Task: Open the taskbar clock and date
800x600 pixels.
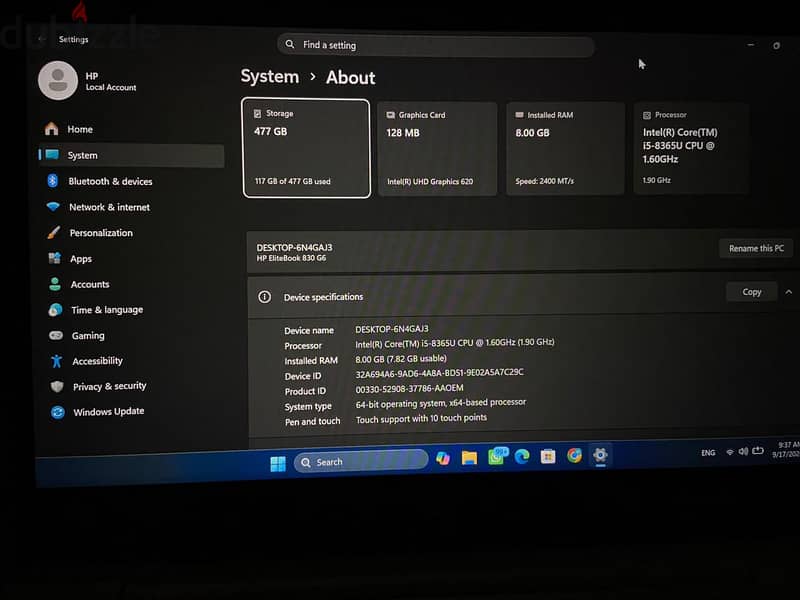Action: coord(788,449)
